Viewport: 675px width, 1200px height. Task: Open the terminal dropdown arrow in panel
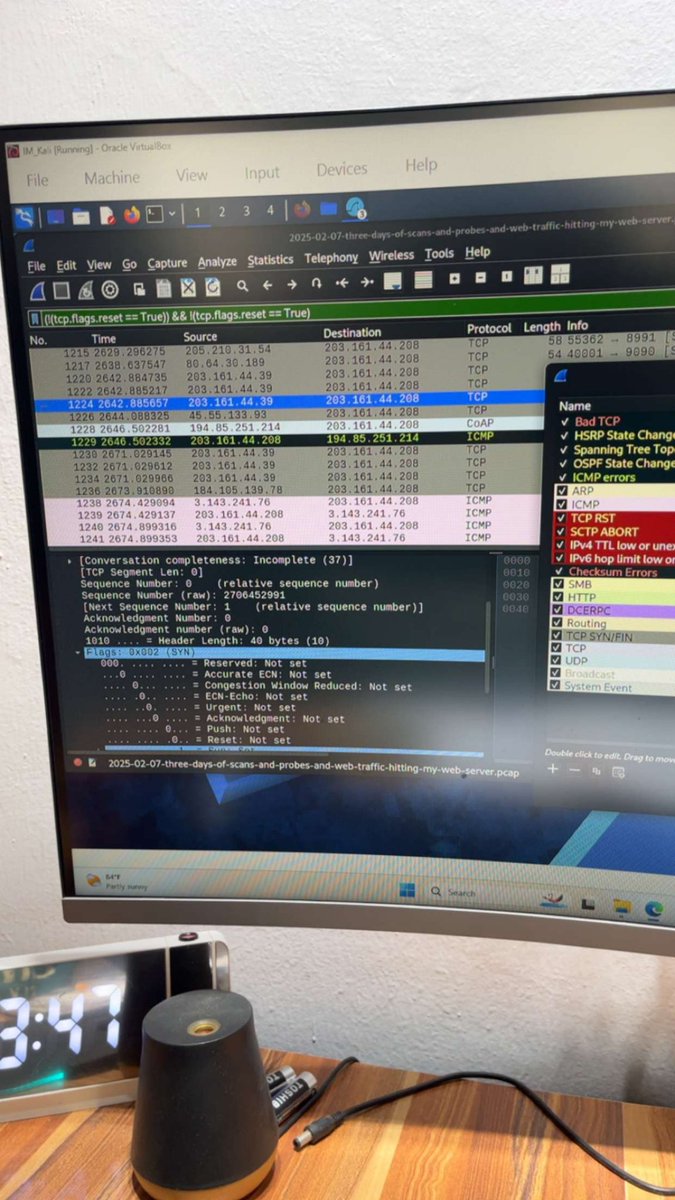[x=172, y=213]
